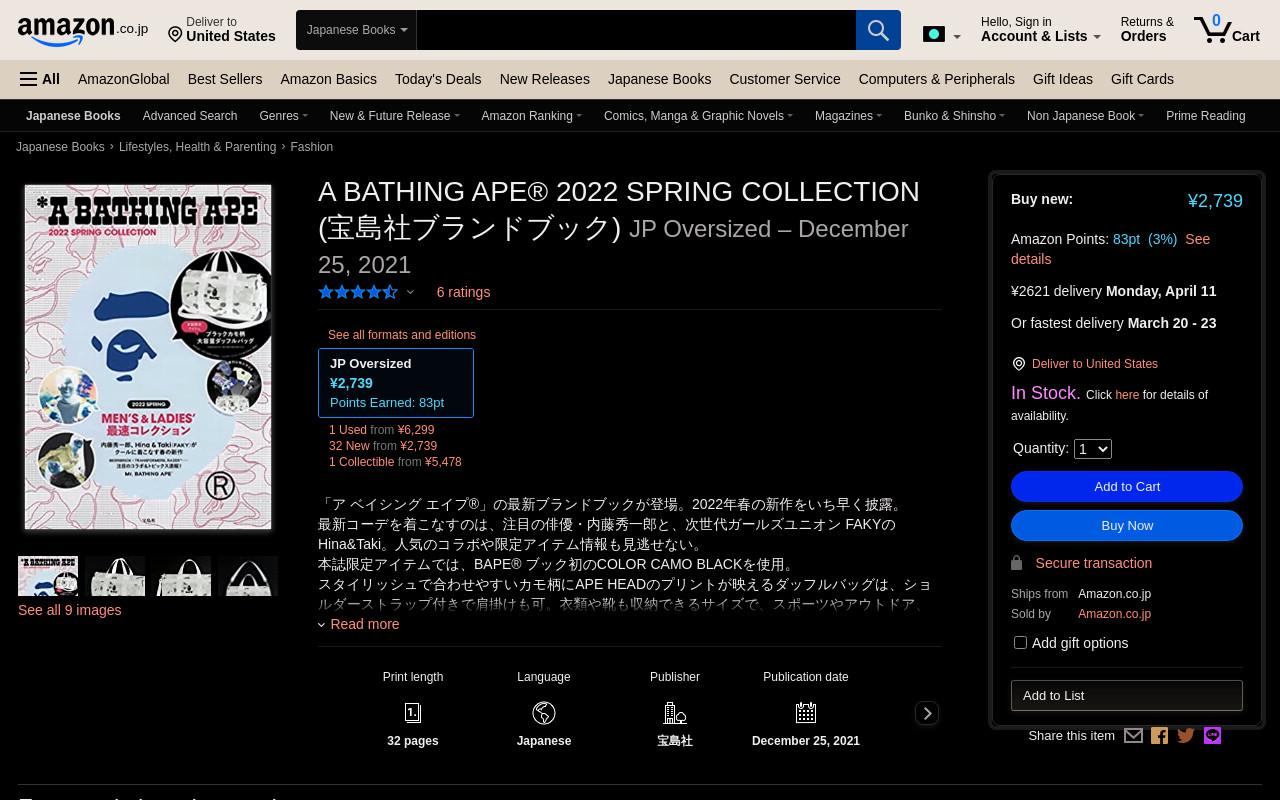Screen dimensions: 1280x800
Task: Open the 6 ratings link
Action: 463,292
